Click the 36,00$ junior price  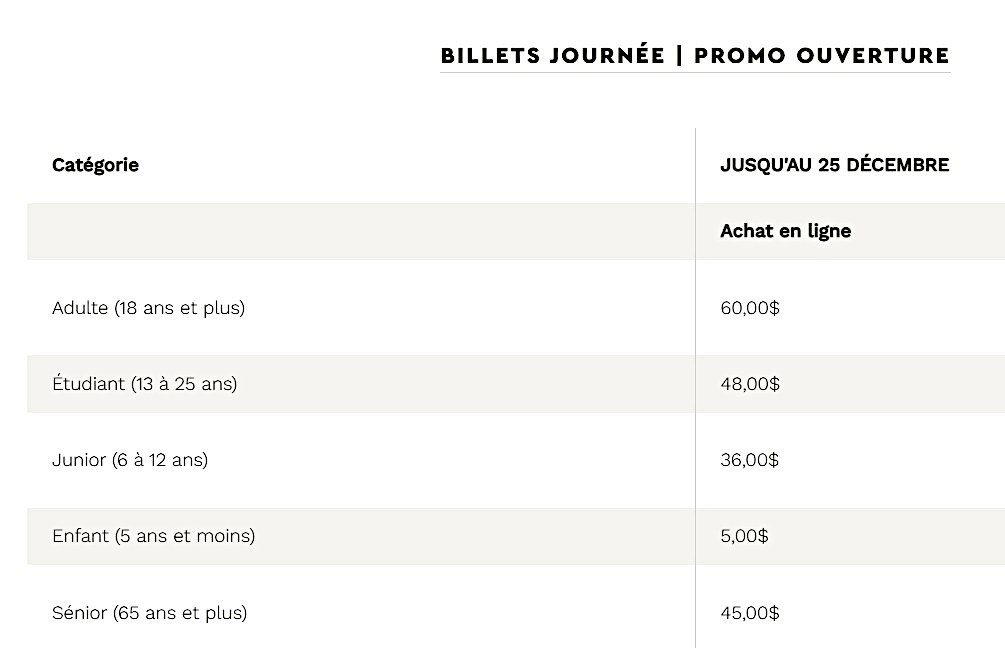749,460
